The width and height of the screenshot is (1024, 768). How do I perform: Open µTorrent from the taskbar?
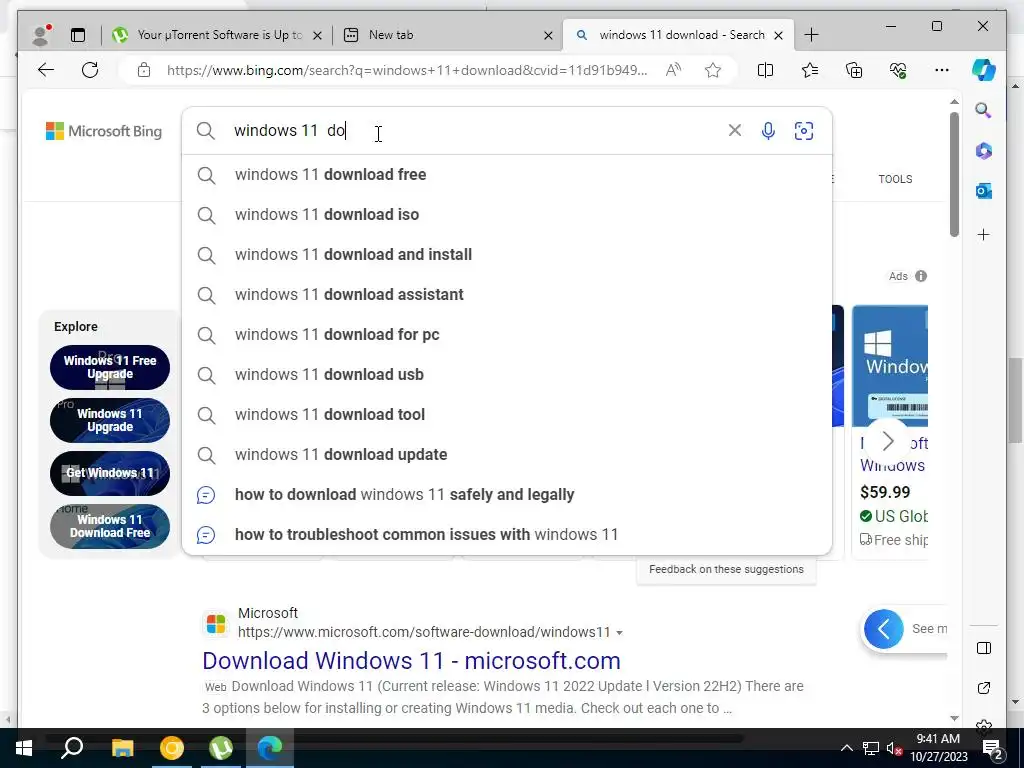tap(221, 748)
